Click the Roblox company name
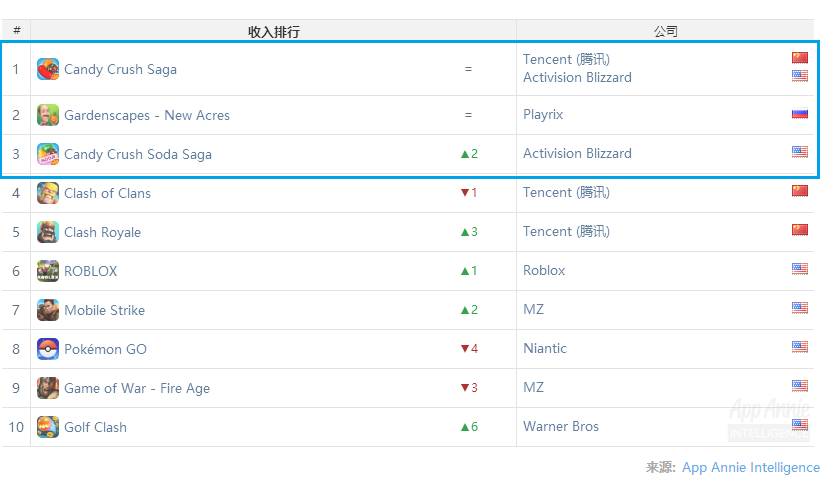Viewport: 834px width, 486px height. click(544, 271)
